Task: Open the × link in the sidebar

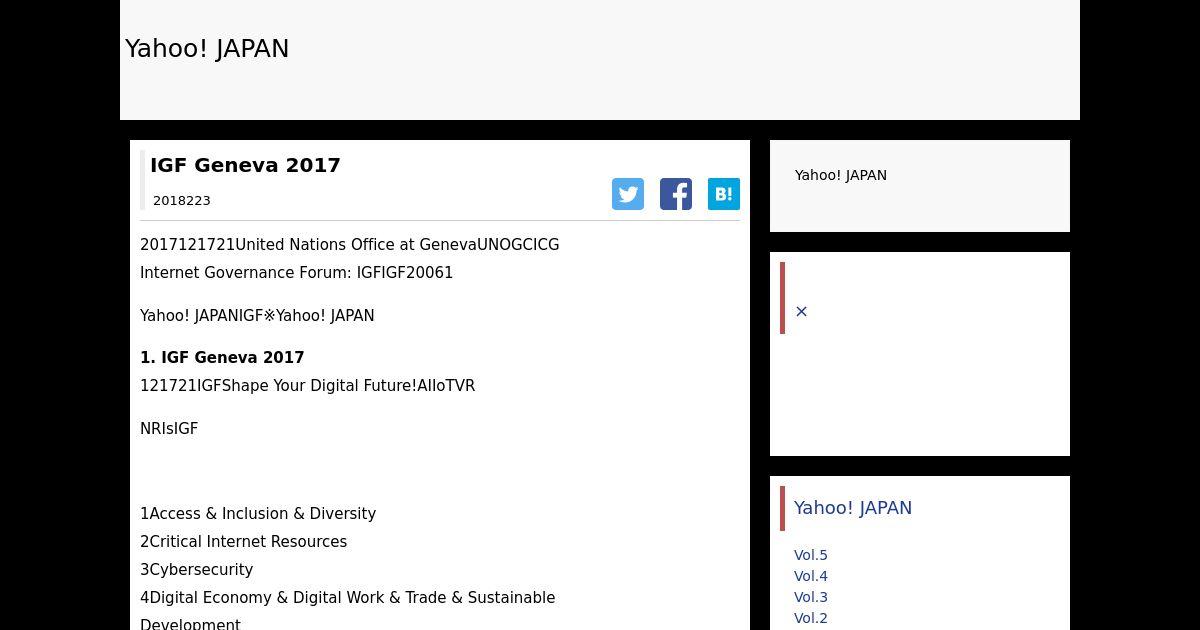Action: [801, 312]
